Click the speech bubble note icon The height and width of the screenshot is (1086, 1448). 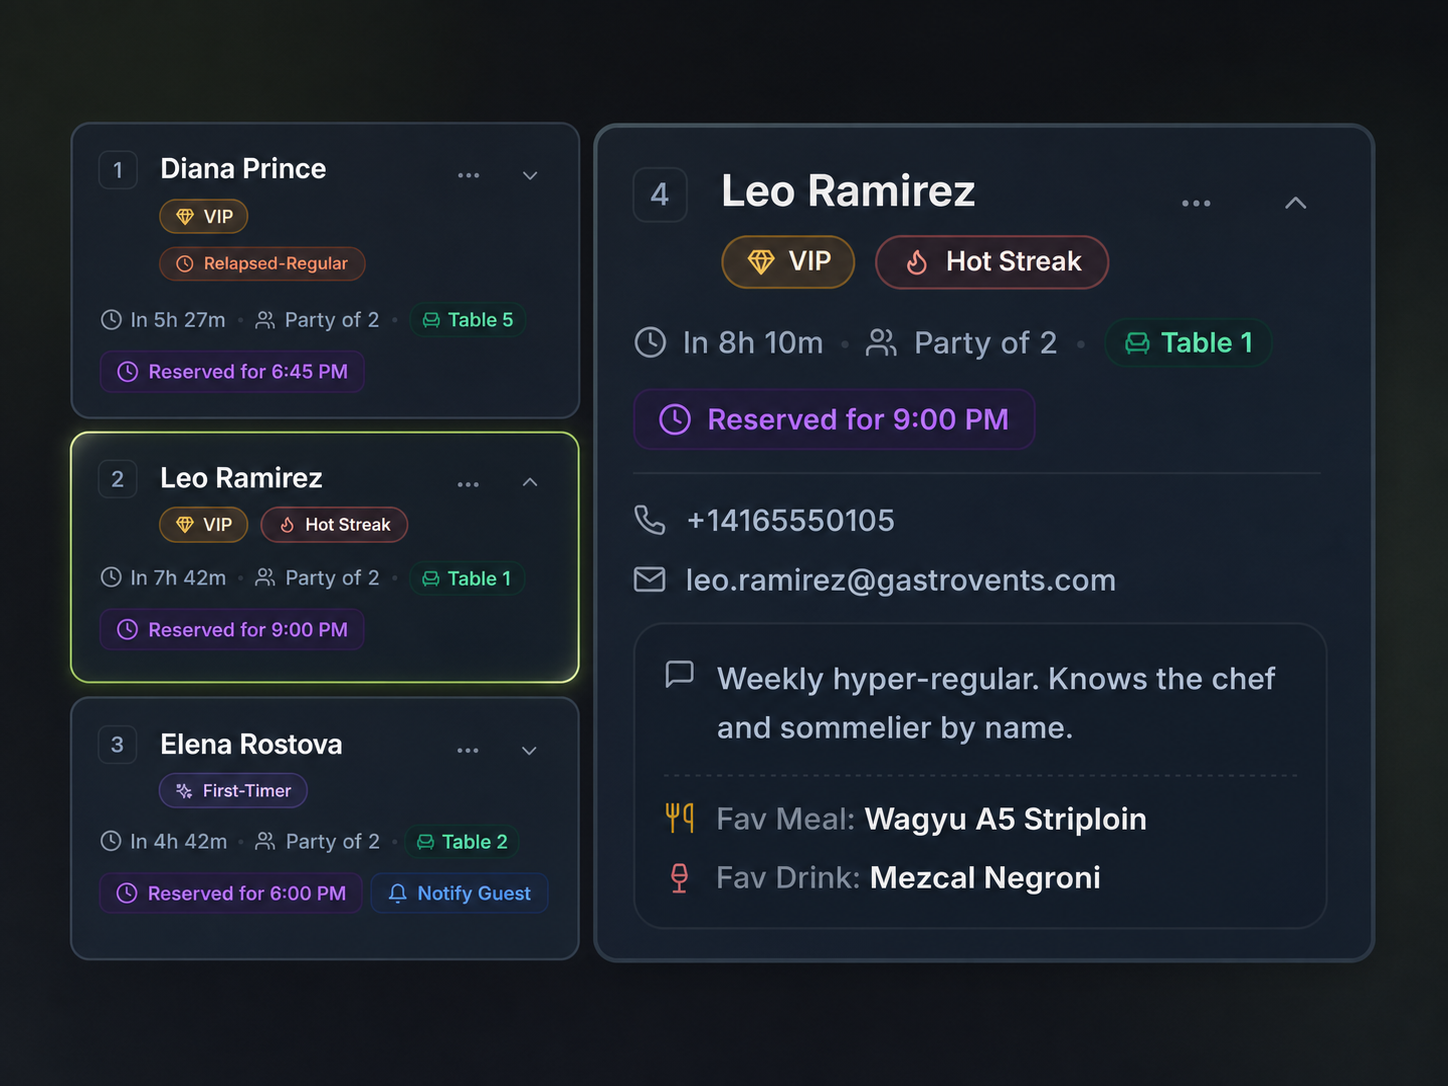[680, 675]
